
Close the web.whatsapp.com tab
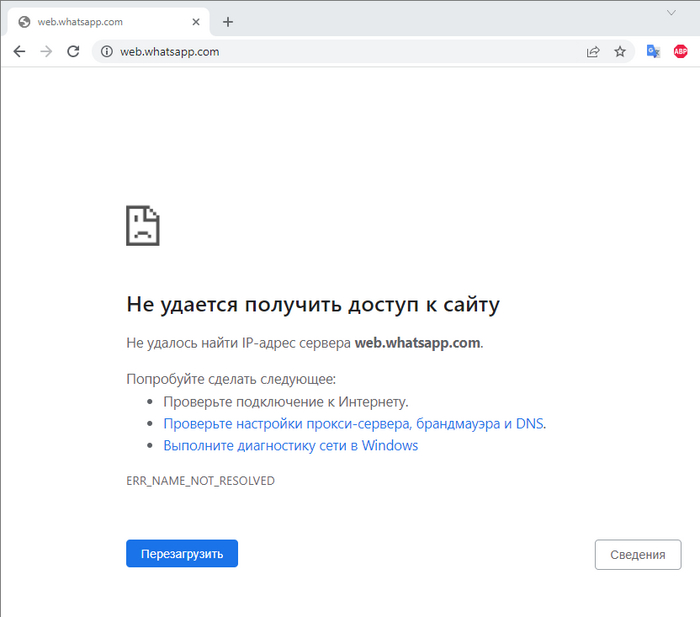(196, 22)
